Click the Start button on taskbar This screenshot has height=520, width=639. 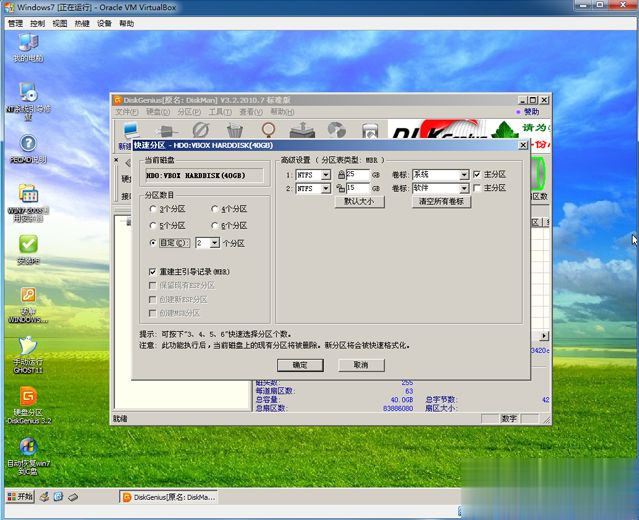click(x=20, y=497)
